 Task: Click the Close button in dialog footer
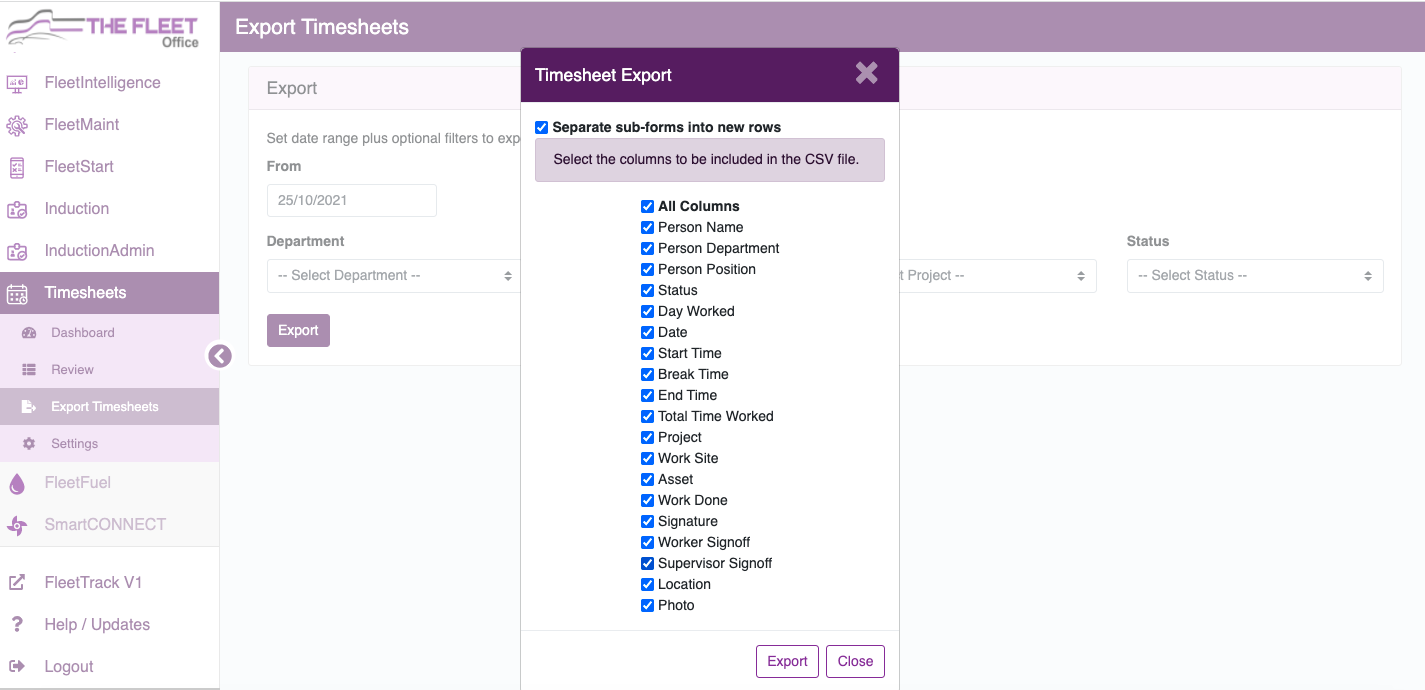855,661
